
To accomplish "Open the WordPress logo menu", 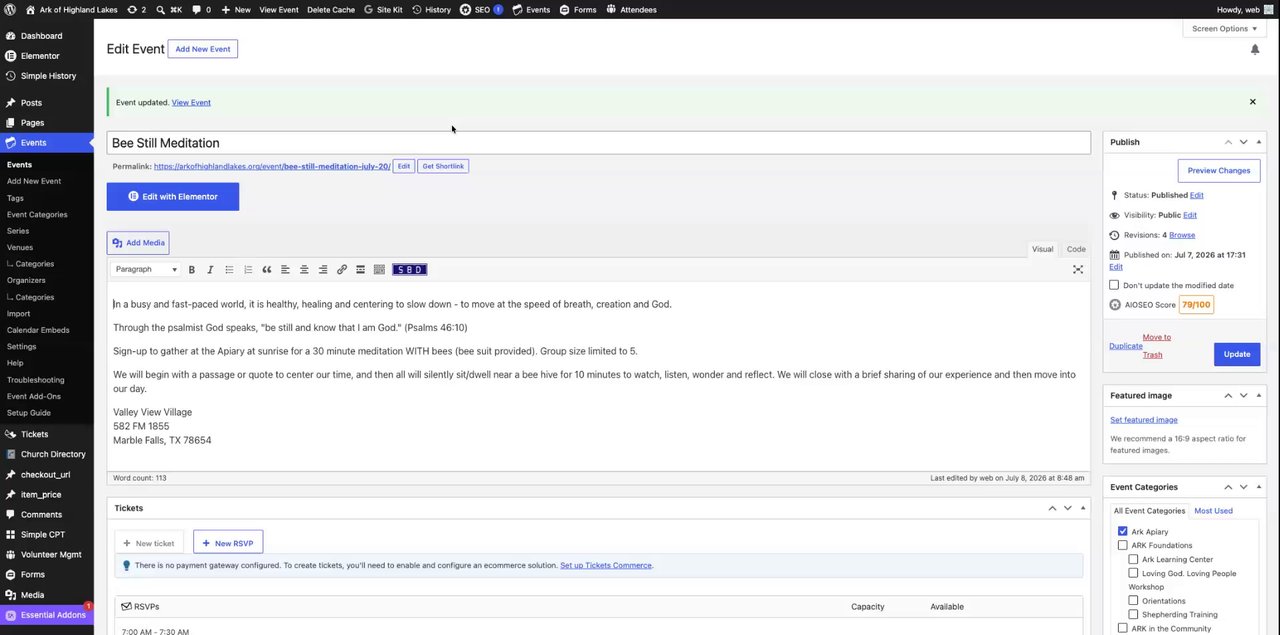I will pyautogui.click(x=10, y=9).
